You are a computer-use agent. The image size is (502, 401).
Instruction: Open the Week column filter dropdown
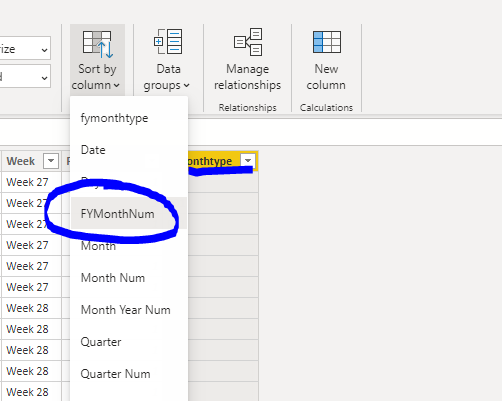pos(51,161)
